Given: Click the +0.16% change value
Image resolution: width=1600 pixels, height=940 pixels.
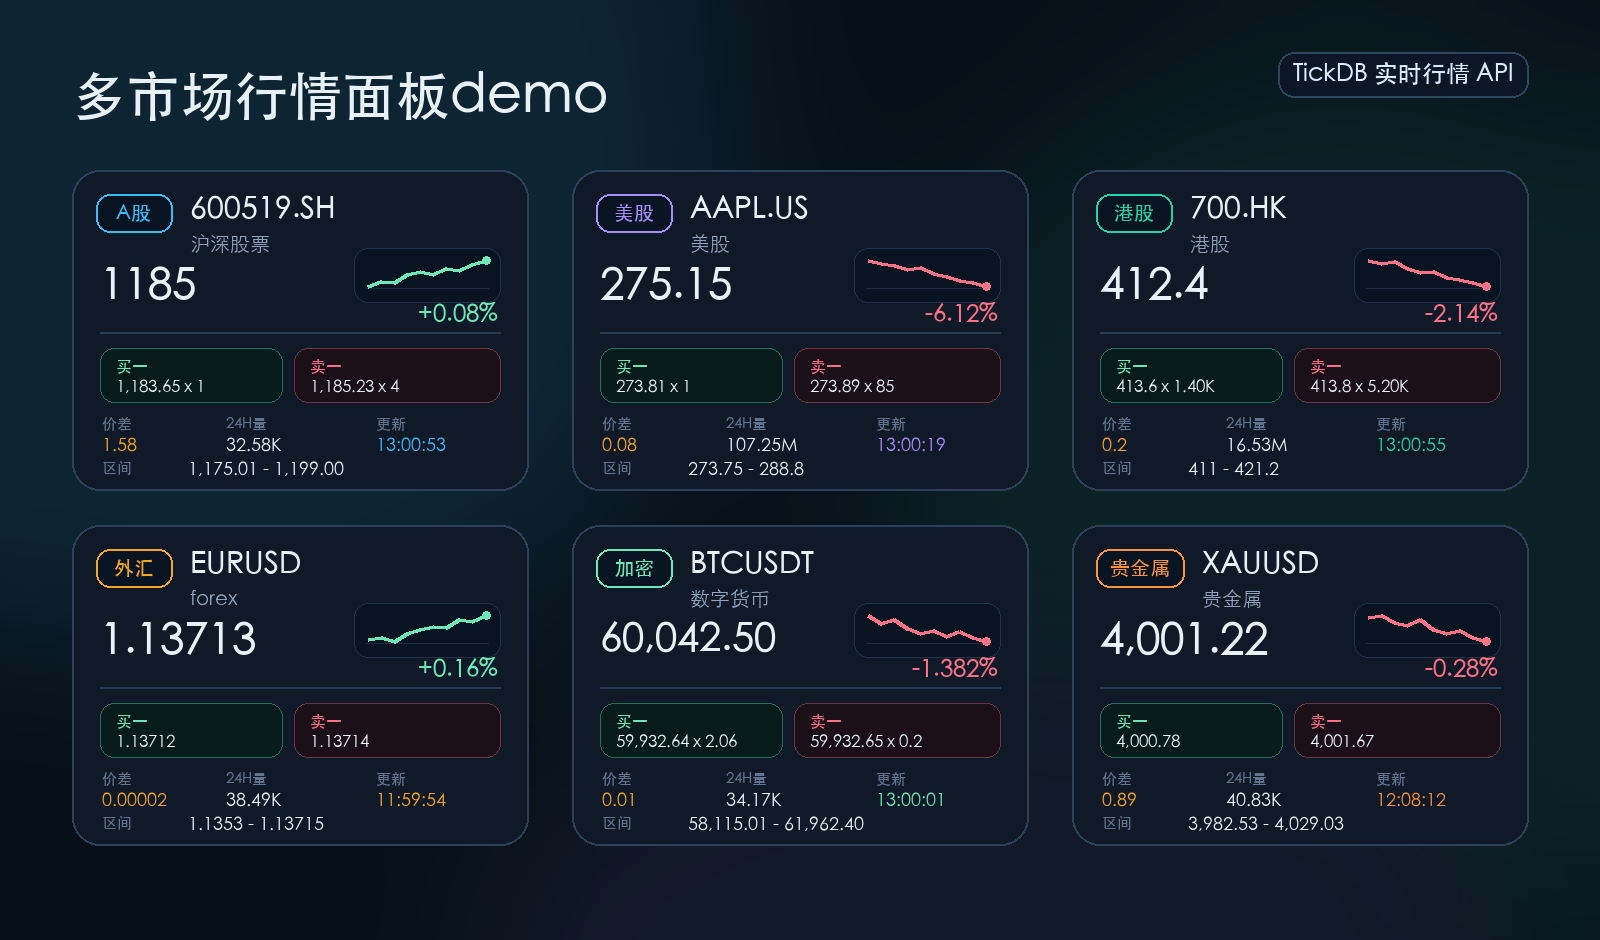Looking at the screenshot, I should click(458, 668).
